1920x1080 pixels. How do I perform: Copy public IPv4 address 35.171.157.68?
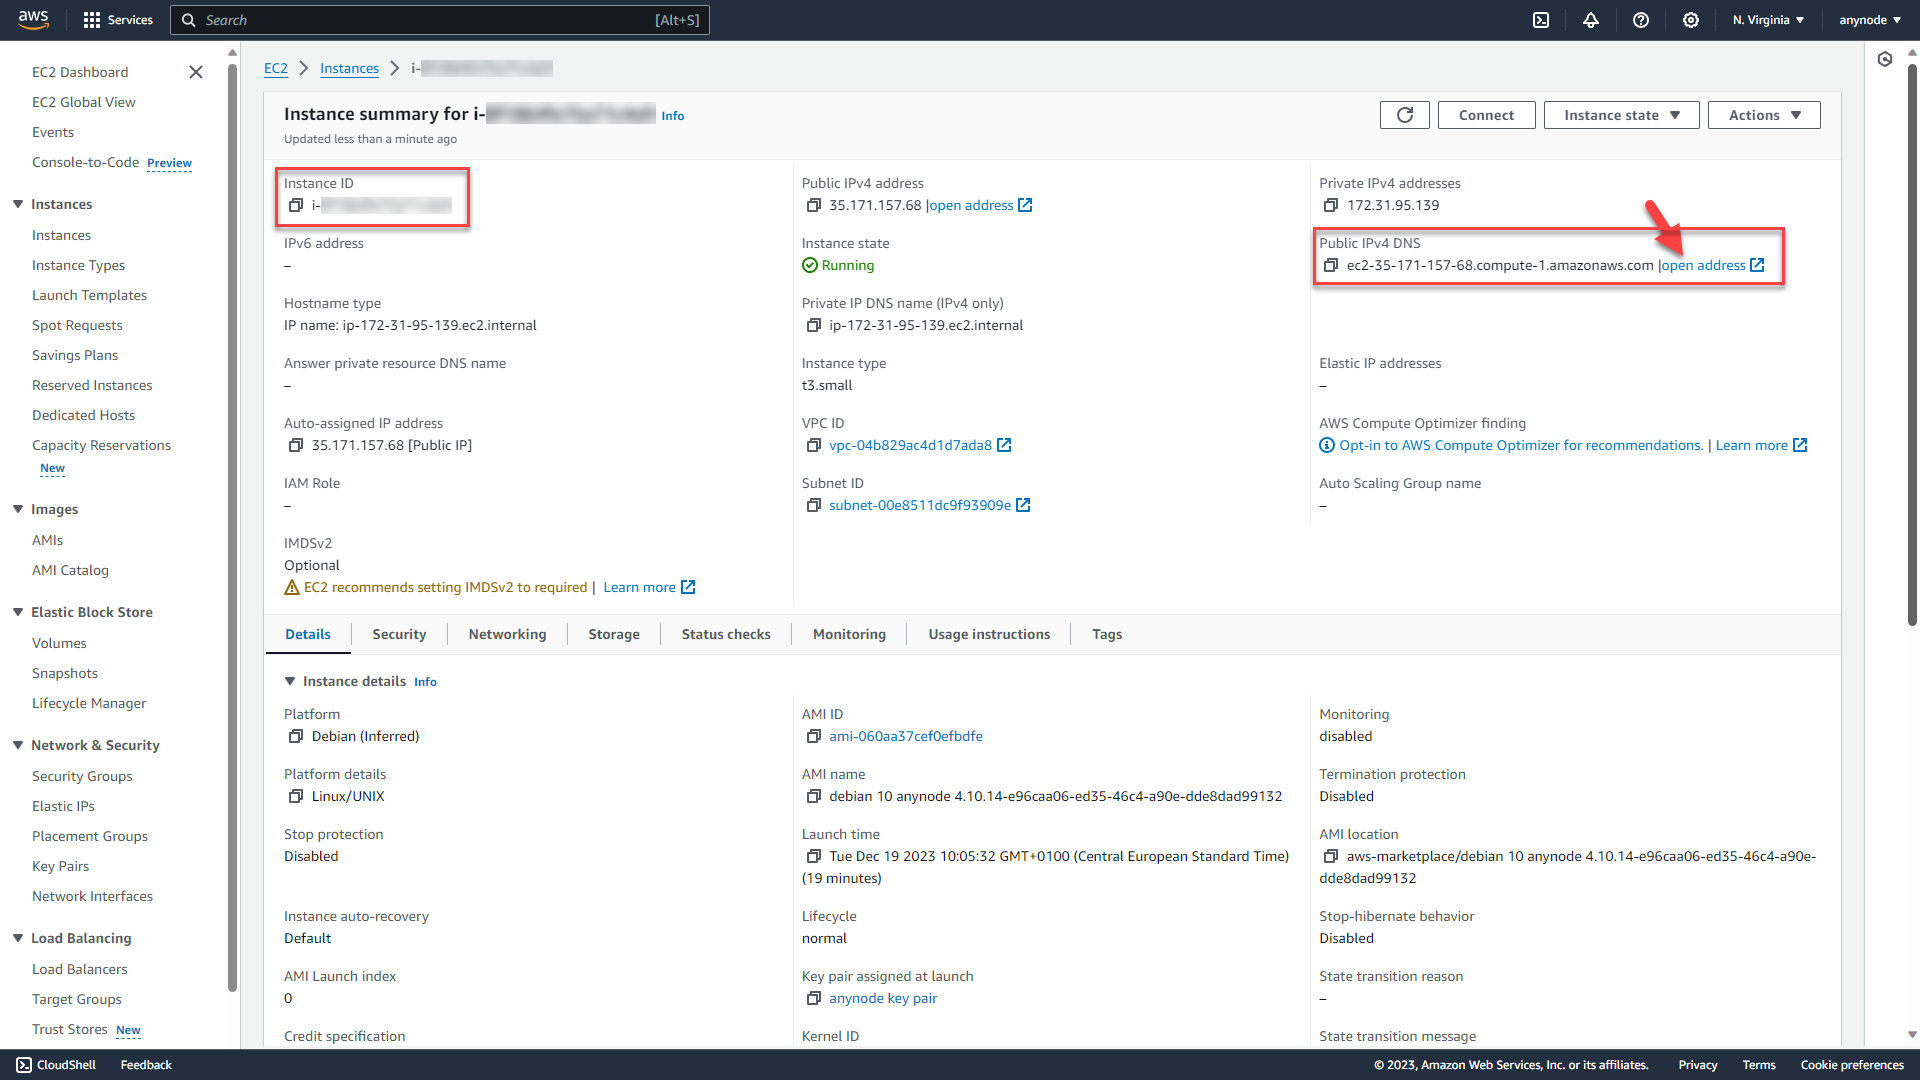pyautogui.click(x=814, y=205)
